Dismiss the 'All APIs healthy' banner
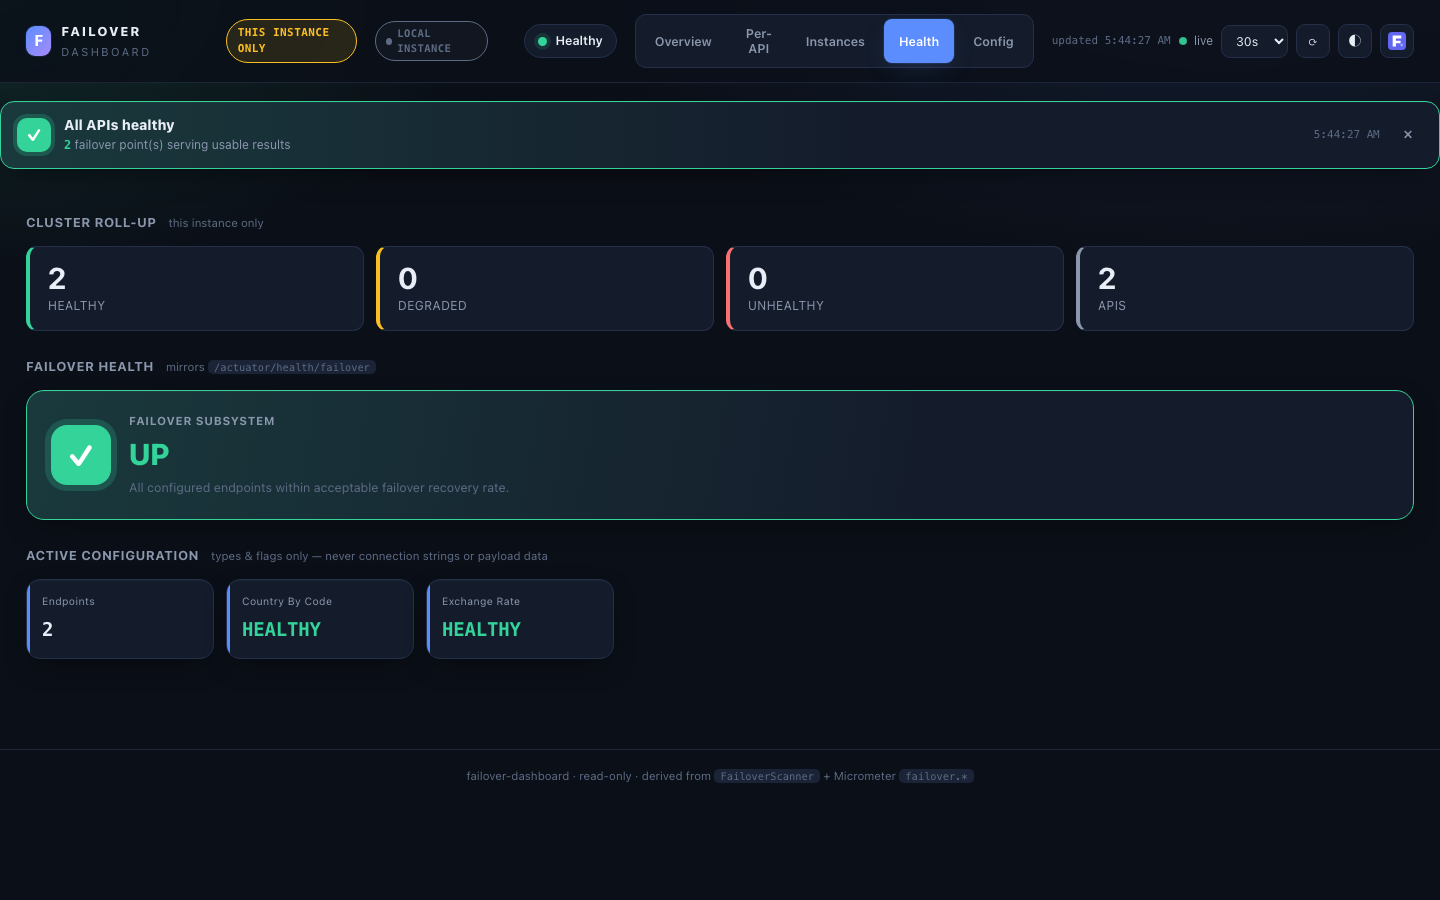 pos(1408,134)
